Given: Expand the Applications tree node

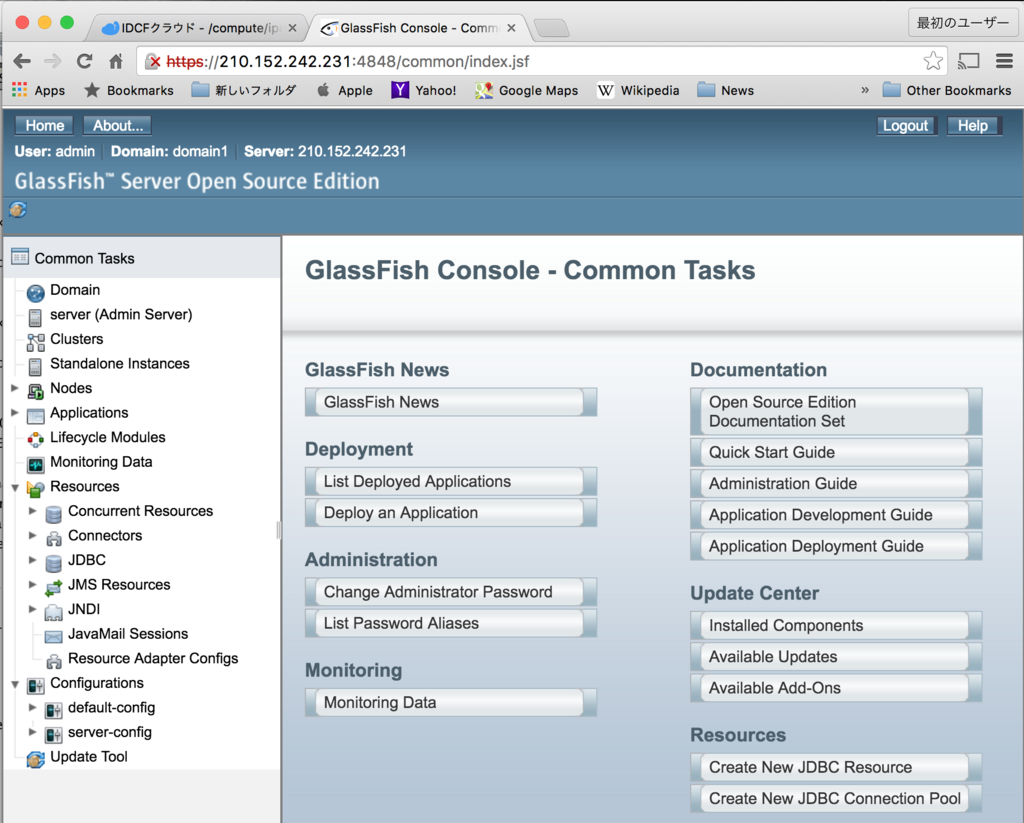Looking at the screenshot, I should click(x=14, y=413).
